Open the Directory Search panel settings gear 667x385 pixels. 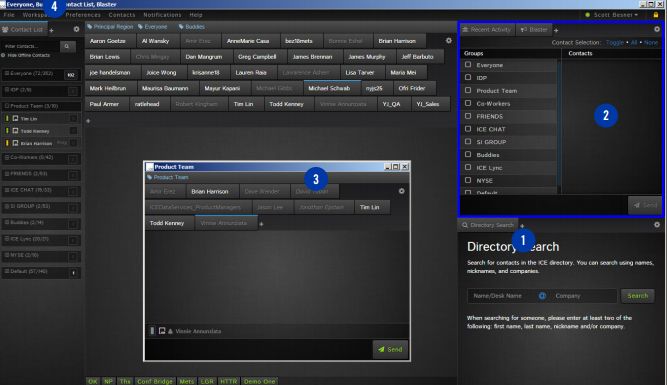tap(657, 224)
